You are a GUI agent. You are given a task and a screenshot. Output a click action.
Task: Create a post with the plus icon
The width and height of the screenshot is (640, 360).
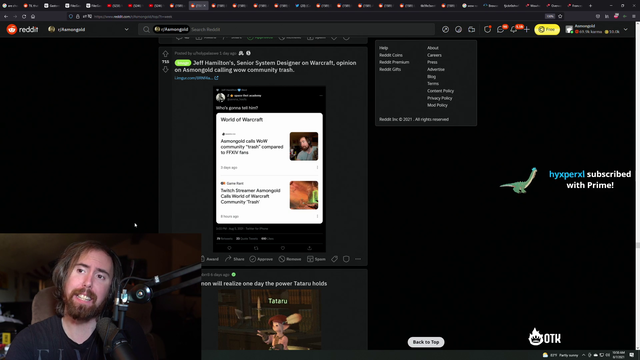click(527, 29)
